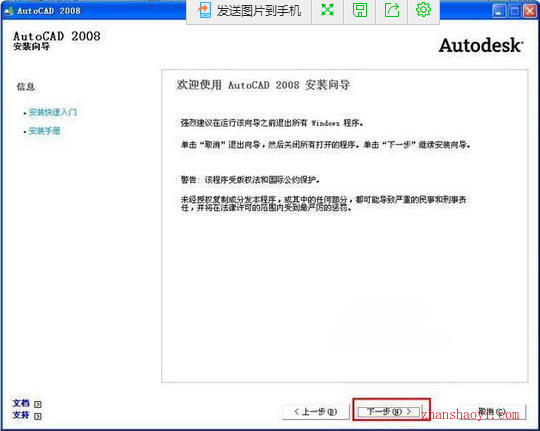Click the AutoCAD 2008 title bar icon

click(x=8, y=11)
